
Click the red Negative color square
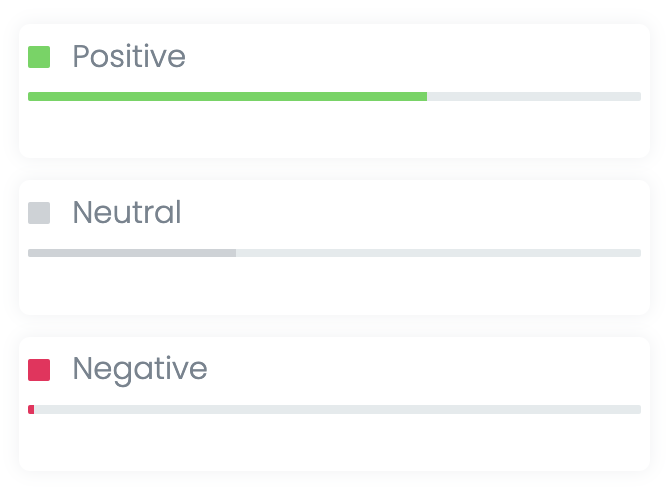(39, 370)
